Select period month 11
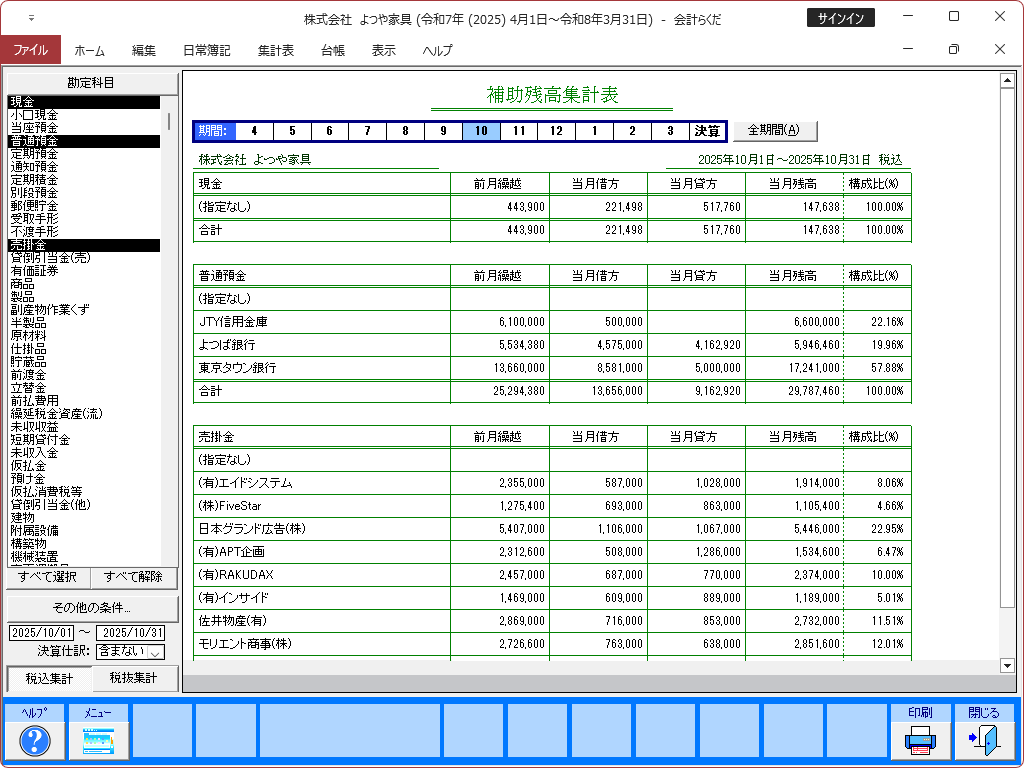This screenshot has width=1024, height=768. click(x=517, y=131)
